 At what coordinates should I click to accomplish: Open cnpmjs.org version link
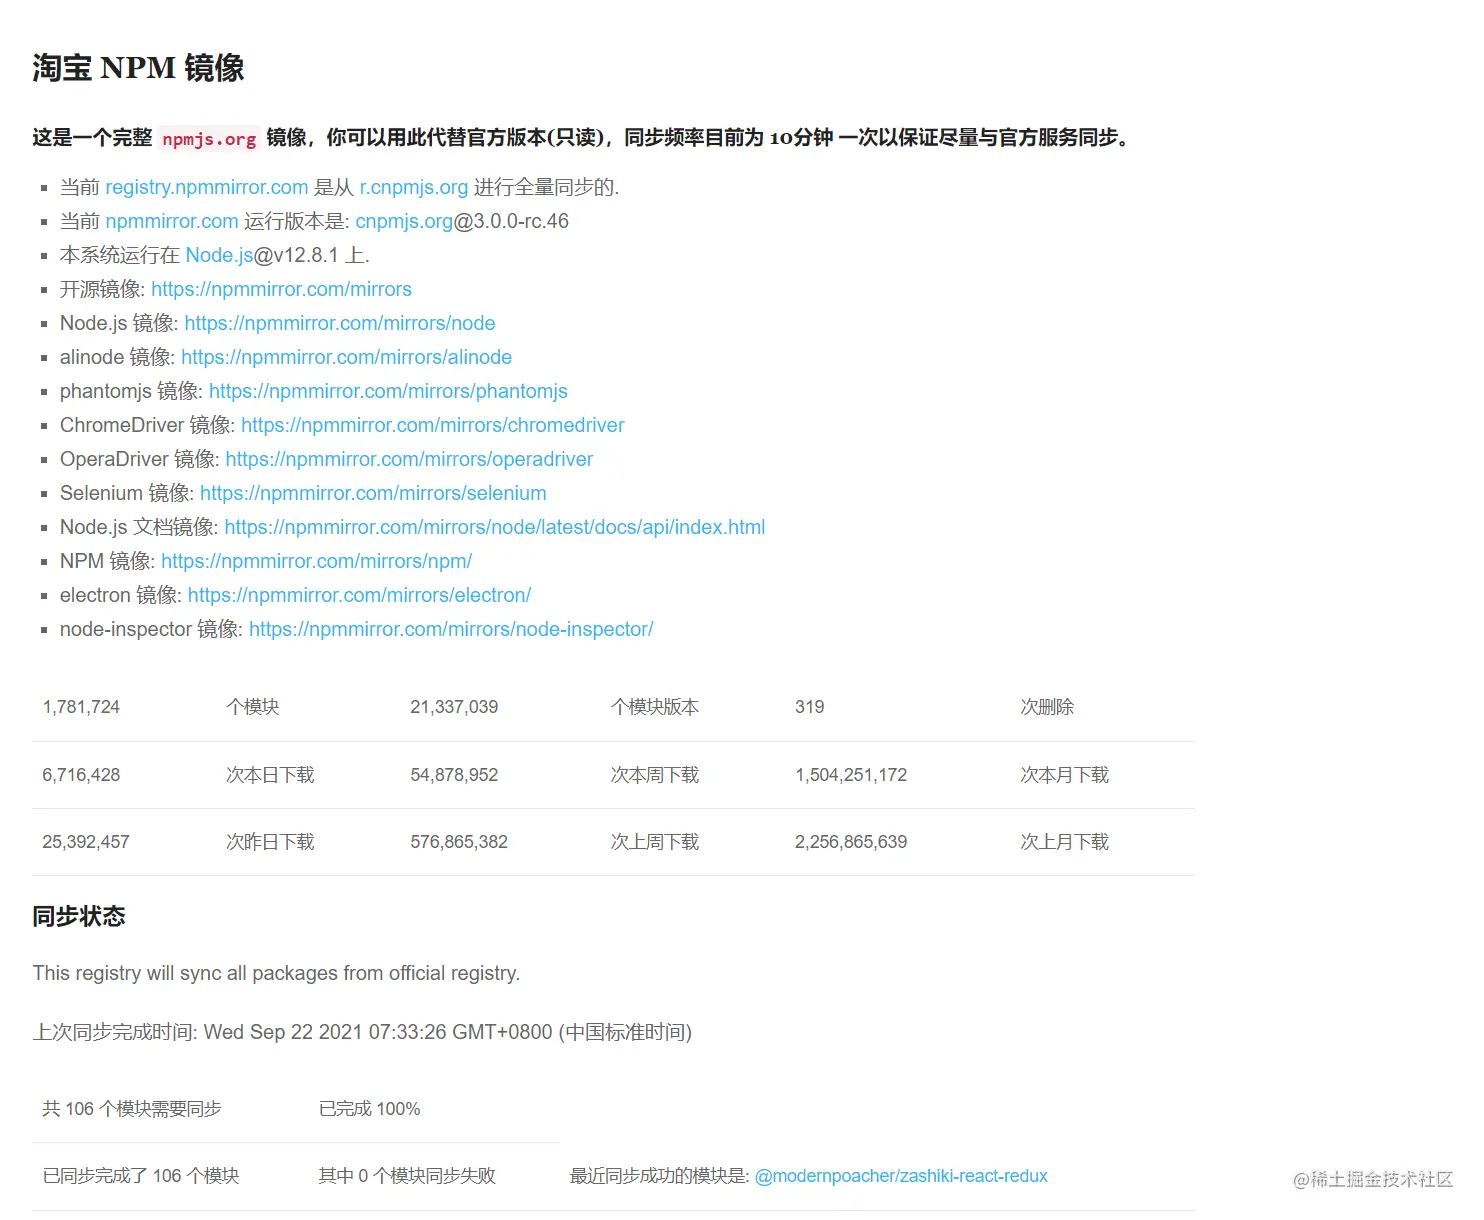[404, 221]
